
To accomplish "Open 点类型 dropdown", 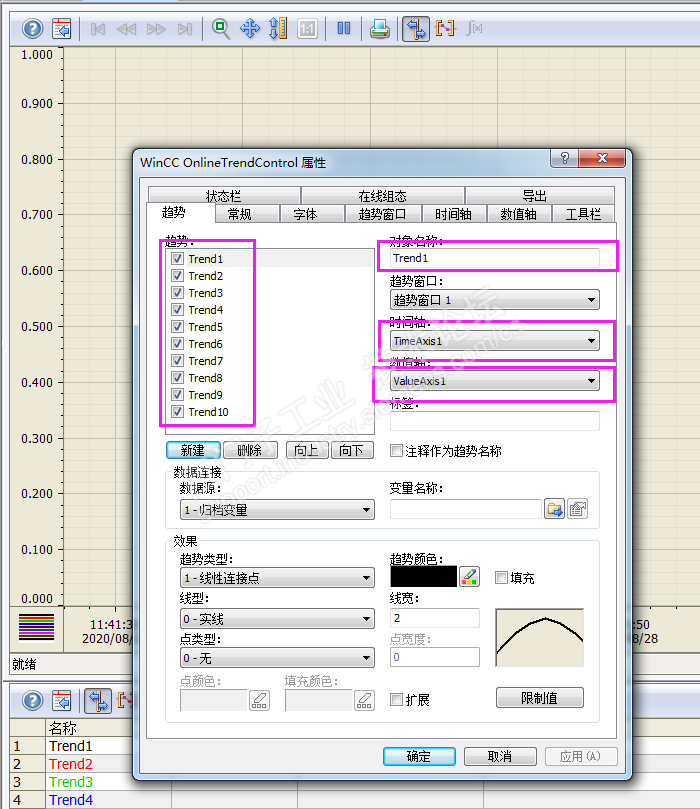I will 277,658.
